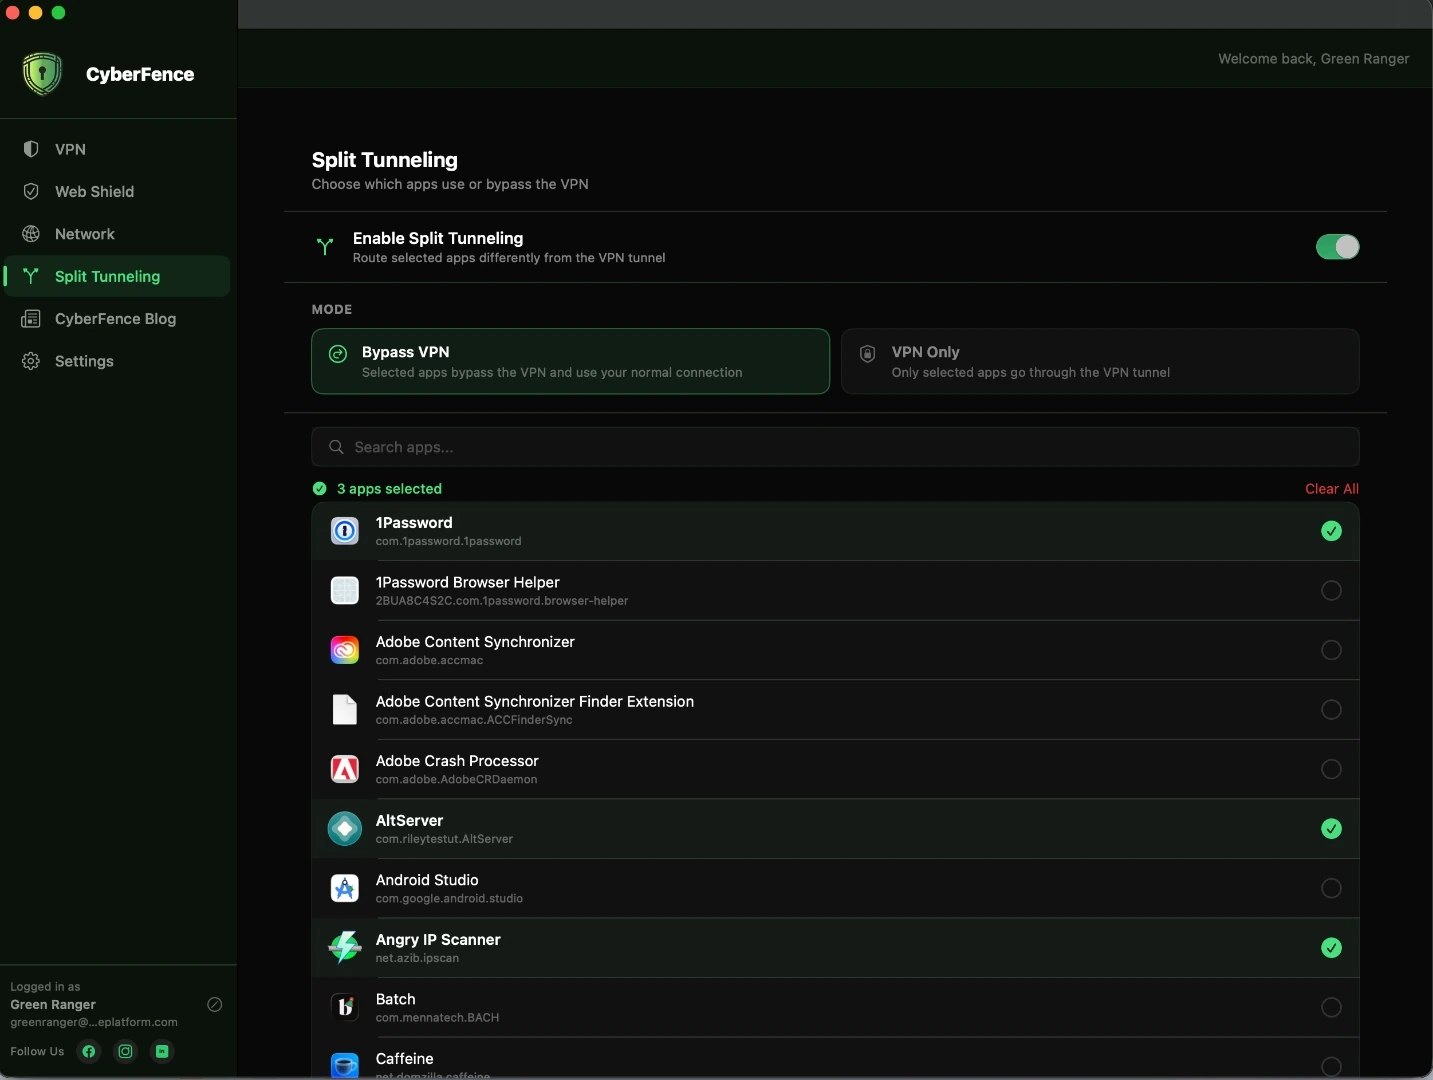This screenshot has height=1080, width=1433.
Task: Click the "com.mennatech.BACH" bundle ID
Action: [x=437, y=1018]
